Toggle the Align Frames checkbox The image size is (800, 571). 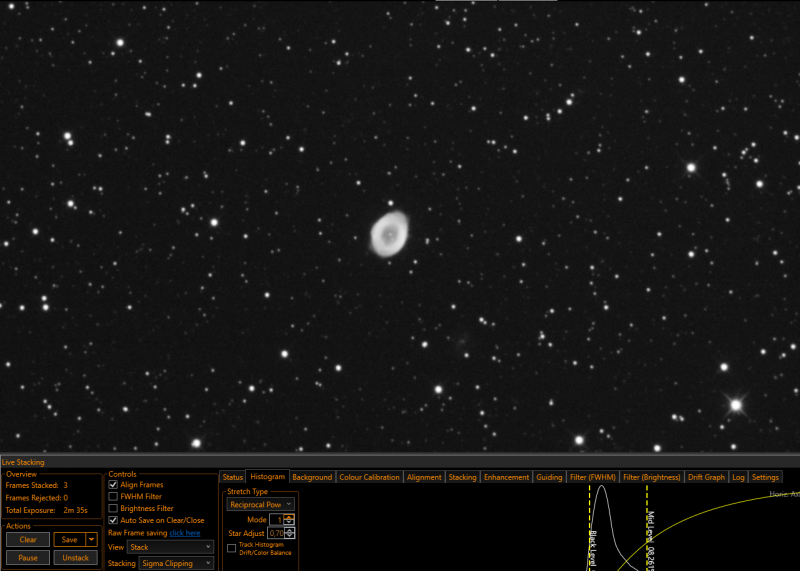pyautogui.click(x=113, y=485)
